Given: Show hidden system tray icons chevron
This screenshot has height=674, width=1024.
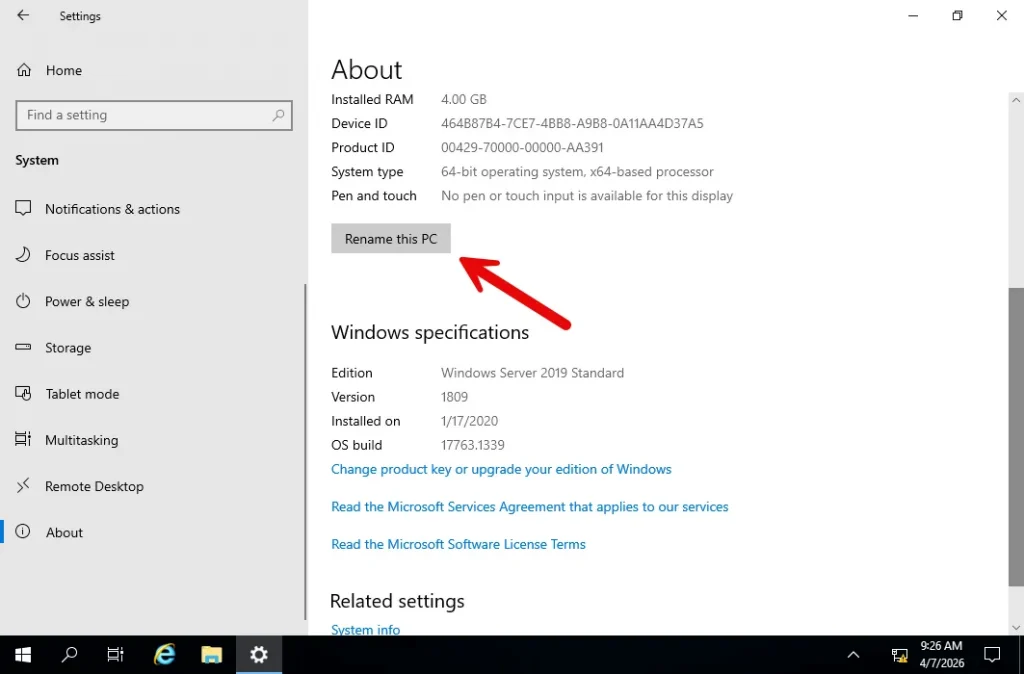Looking at the screenshot, I should pos(853,655).
